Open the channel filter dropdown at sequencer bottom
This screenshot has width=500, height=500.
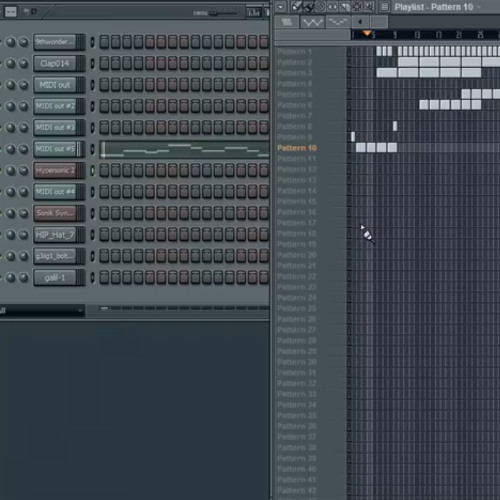tap(42, 311)
